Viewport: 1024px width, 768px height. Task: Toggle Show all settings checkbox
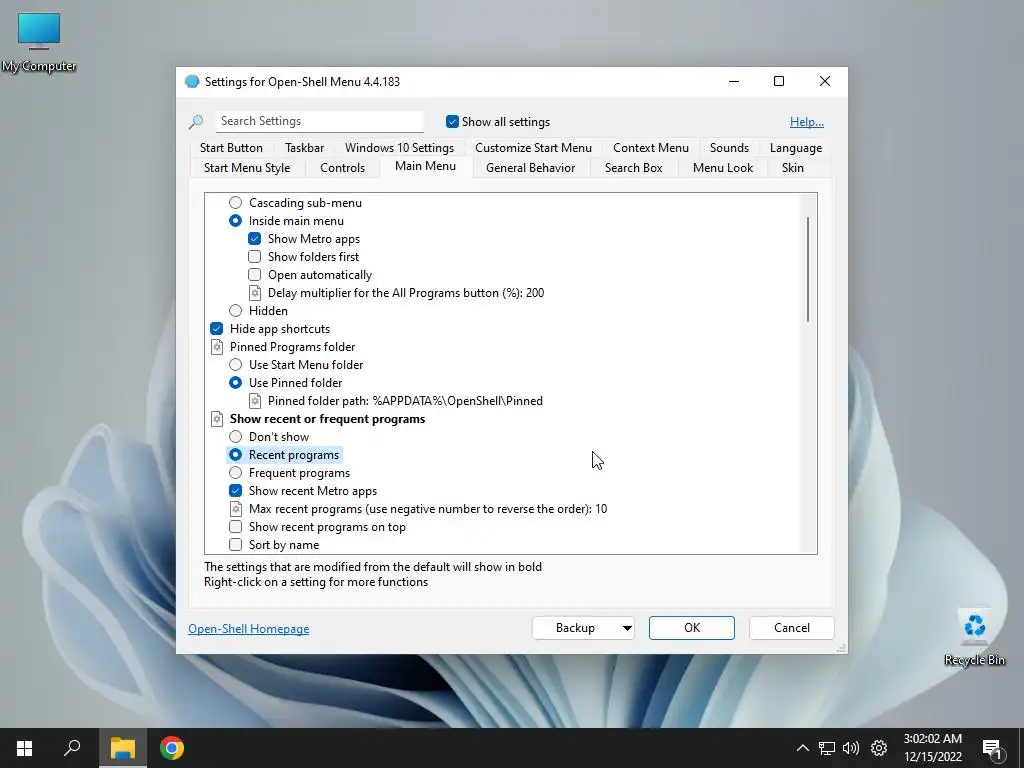tap(452, 121)
